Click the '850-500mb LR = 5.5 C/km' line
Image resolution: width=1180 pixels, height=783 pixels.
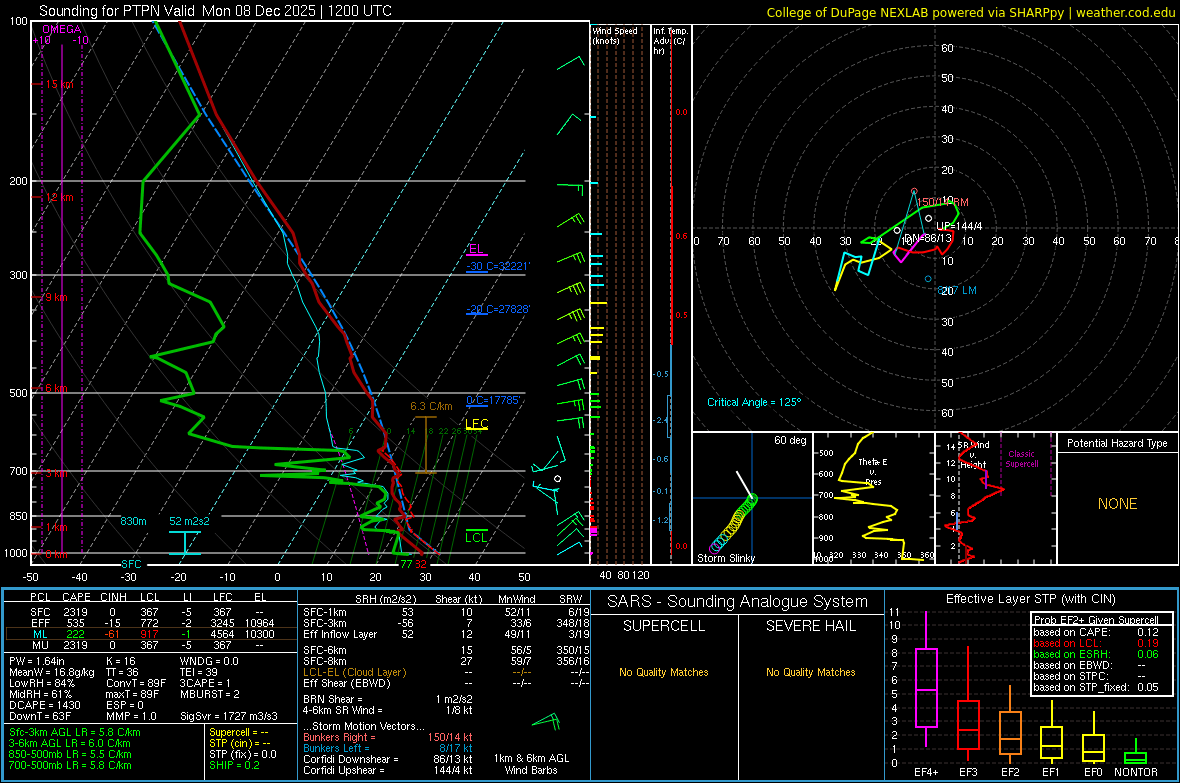[x=70, y=754]
